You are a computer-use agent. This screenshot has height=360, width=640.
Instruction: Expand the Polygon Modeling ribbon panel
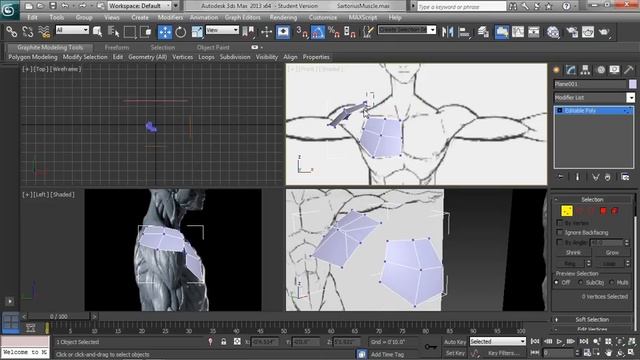pos(33,57)
